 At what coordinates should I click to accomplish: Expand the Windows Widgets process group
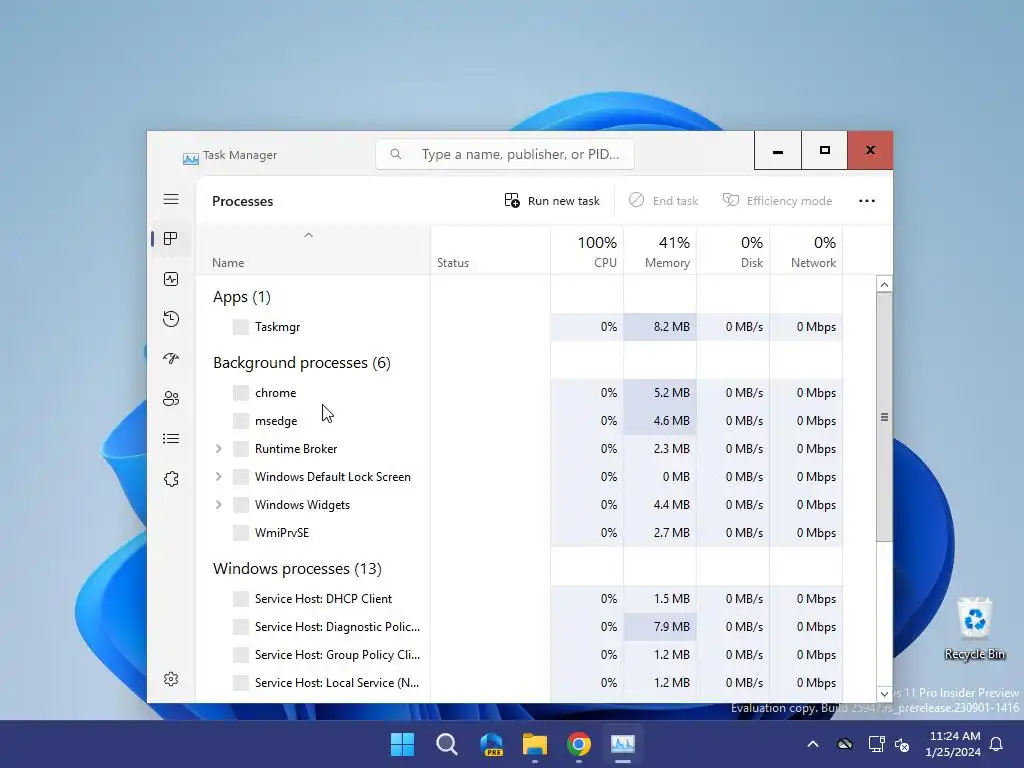coord(219,505)
